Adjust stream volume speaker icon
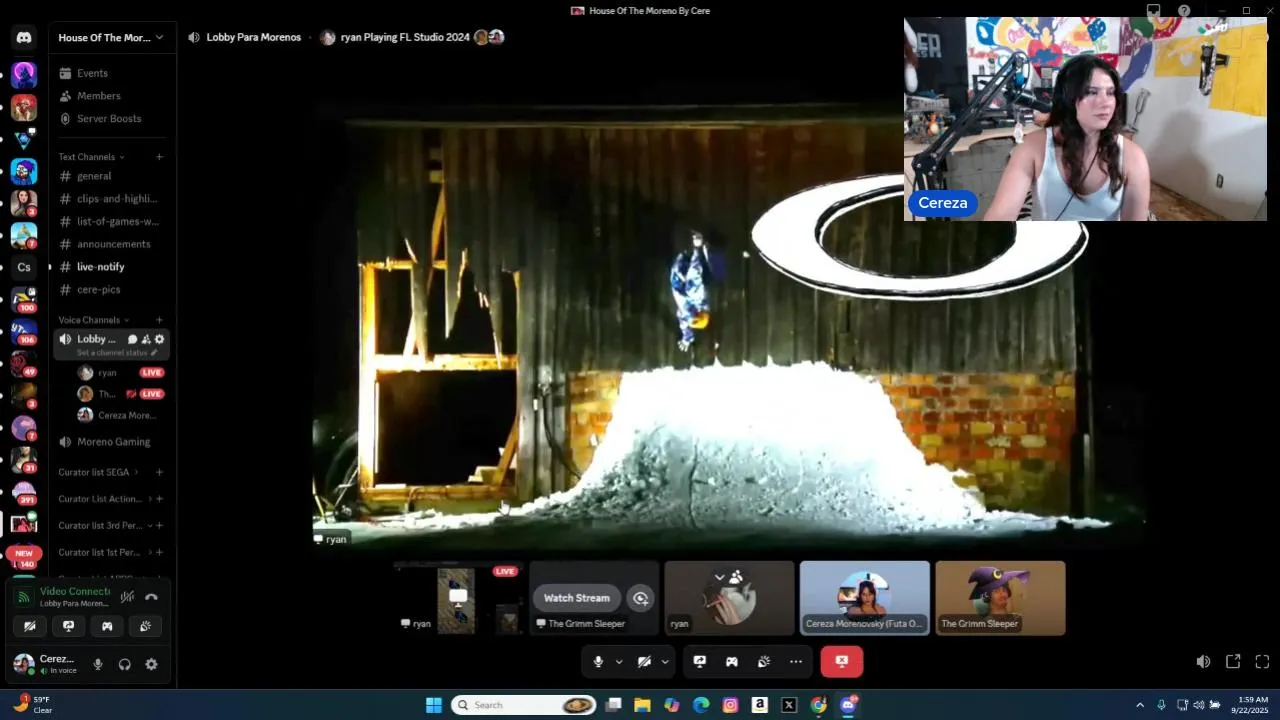The height and width of the screenshot is (720, 1280). 1203,662
